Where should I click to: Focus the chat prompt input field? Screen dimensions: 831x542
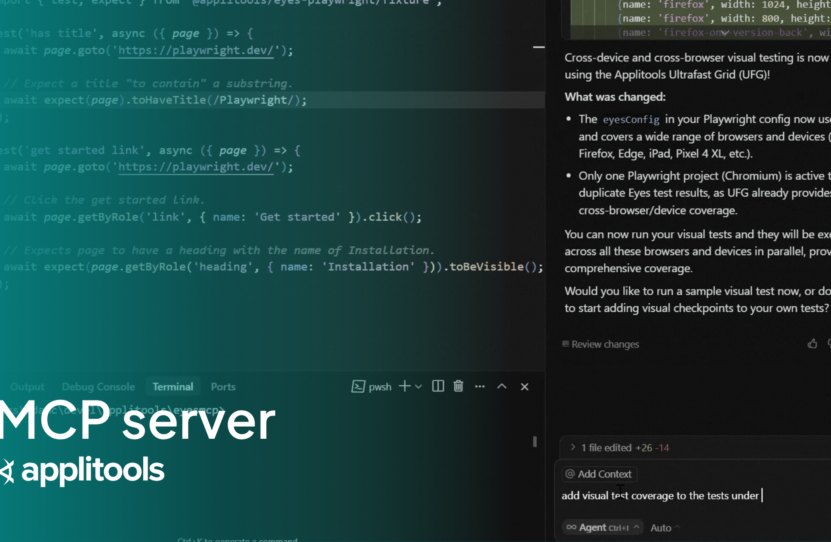694,496
